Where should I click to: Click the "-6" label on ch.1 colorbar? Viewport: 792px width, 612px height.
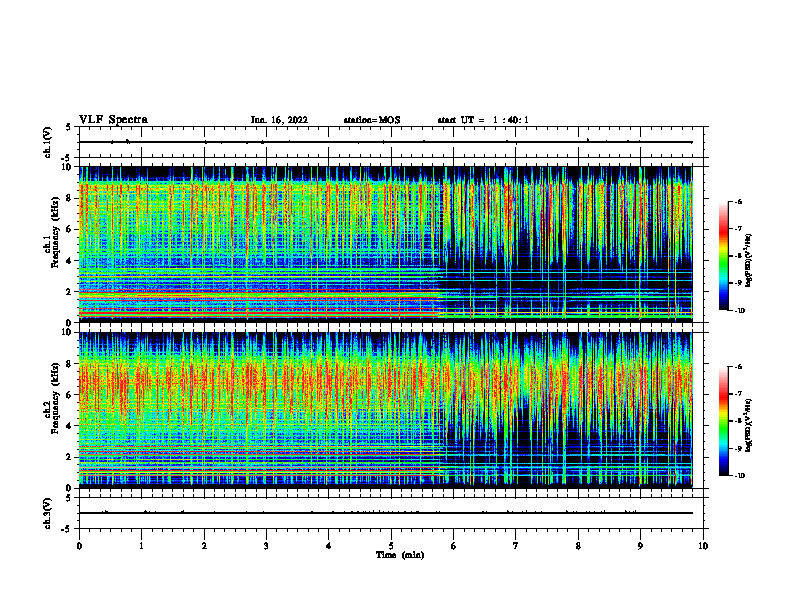(x=737, y=201)
